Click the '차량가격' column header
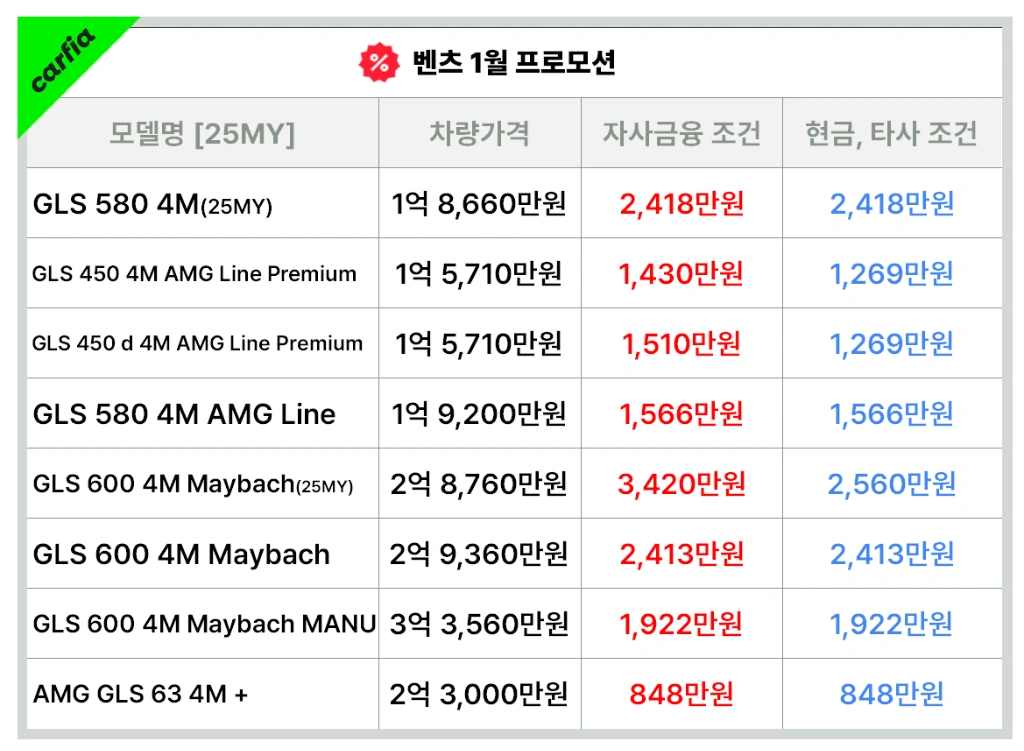Viewport: 1024px width, 751px height. (x=479, y=133)
